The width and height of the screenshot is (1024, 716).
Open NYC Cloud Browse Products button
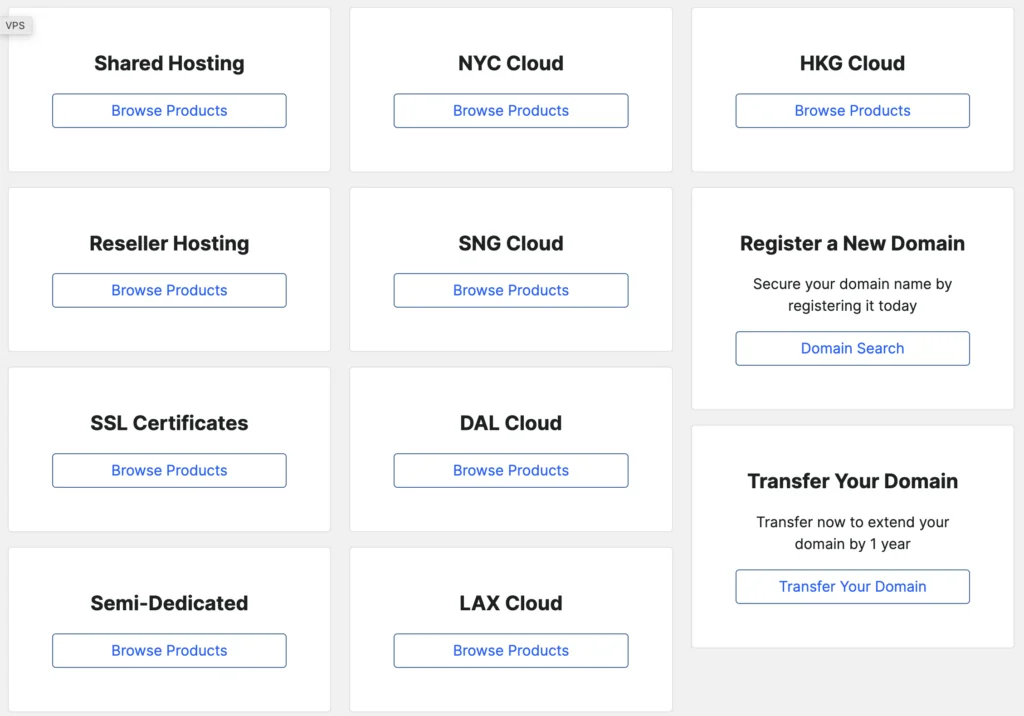511,110
